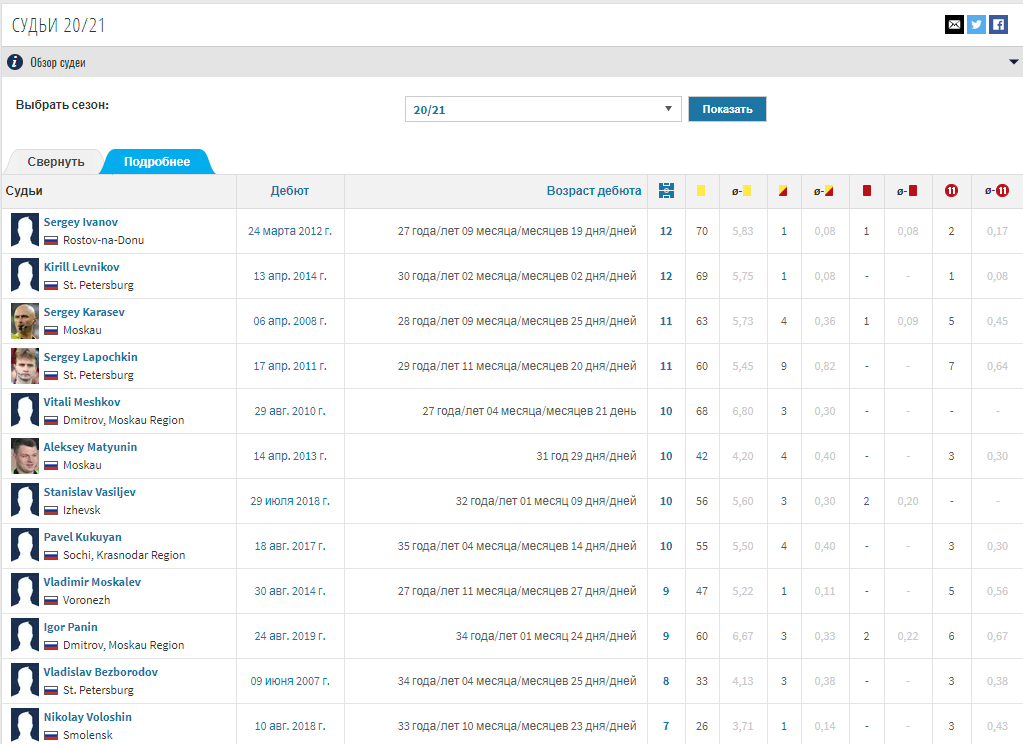Open Sergey Ivanov referee profile
Image resolution: width=1023 pixels, height=744 pixels.
pyautogui.click(x=81, y=222)
